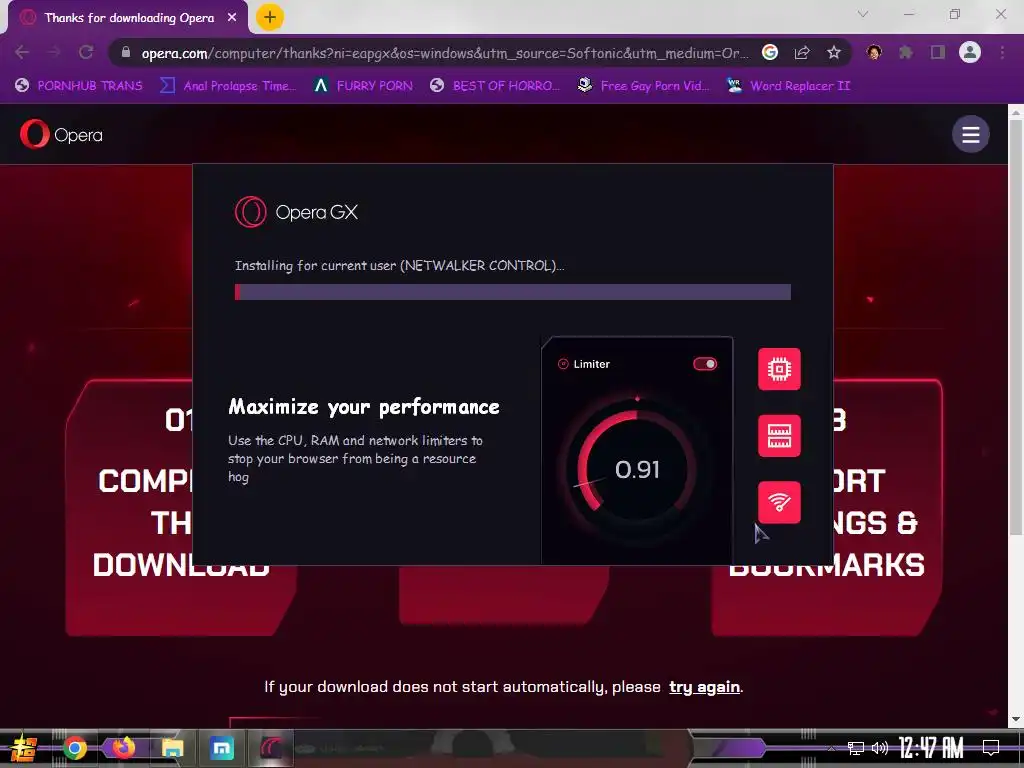1024x768 pixels.
Task: Open the notification center icon
Action: click(991, 748)
